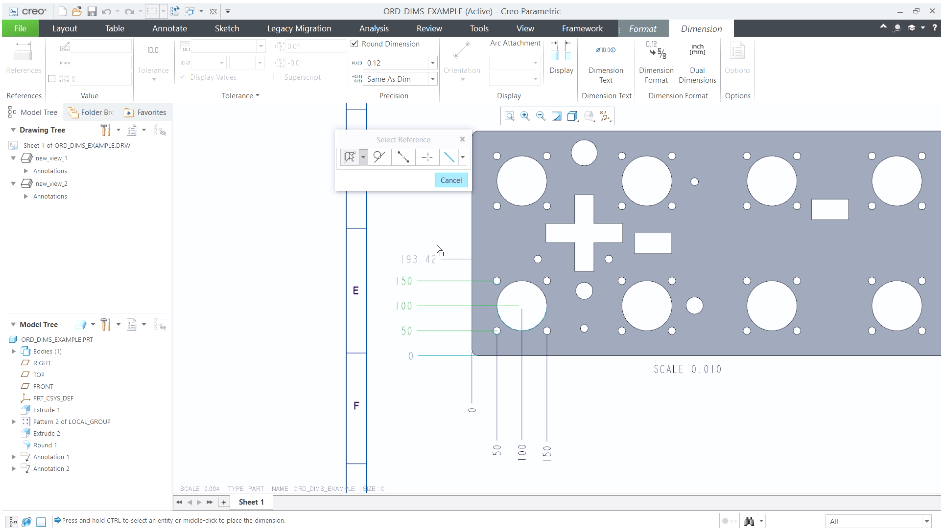Open the decimal places 0.12 dropdown
The height and width of the screenshot is (528, 945).
pos(433,62)
